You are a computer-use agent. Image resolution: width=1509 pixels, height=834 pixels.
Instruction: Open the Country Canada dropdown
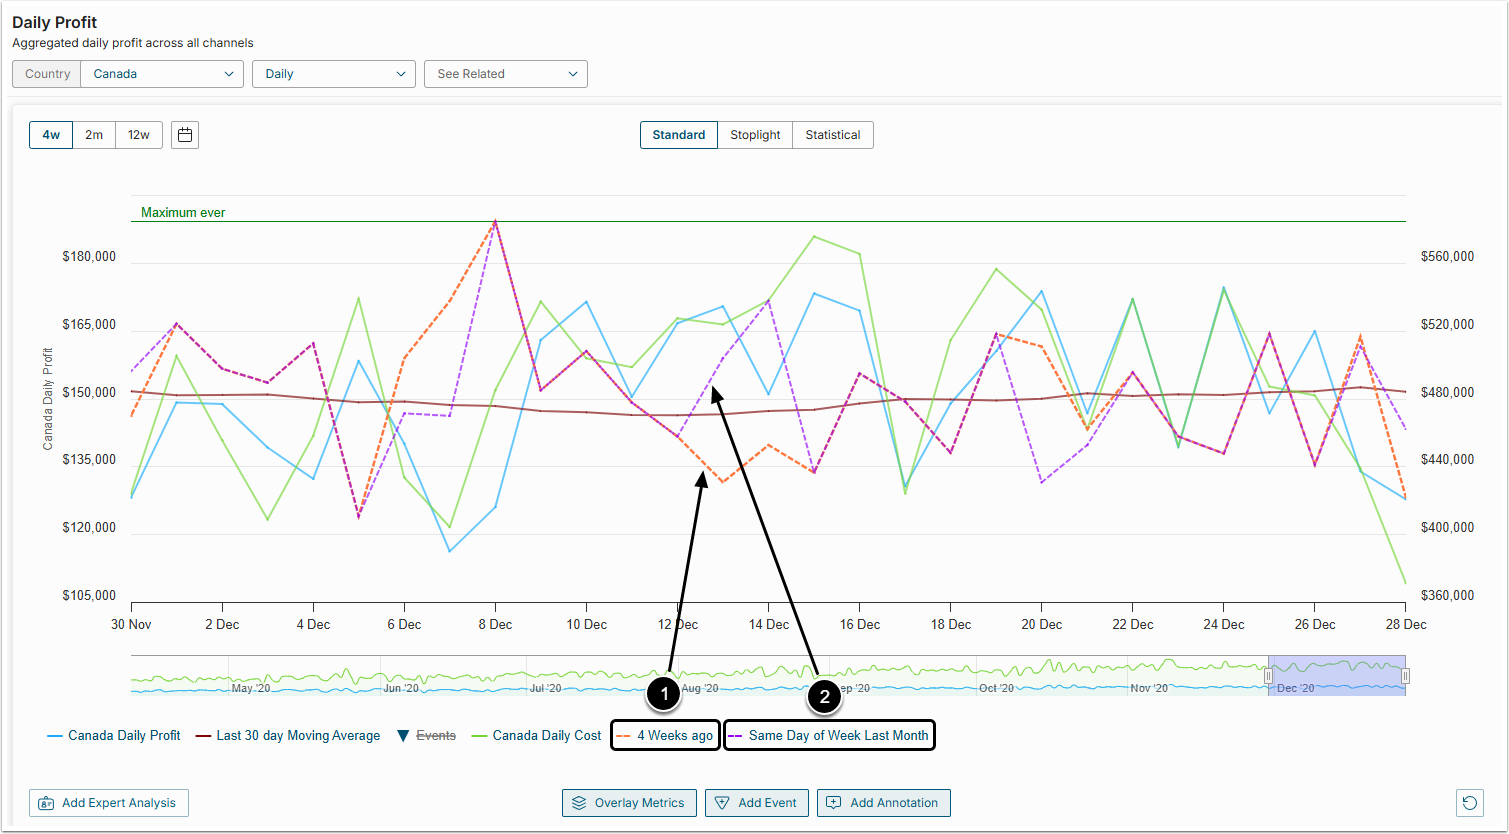(161, 74)
